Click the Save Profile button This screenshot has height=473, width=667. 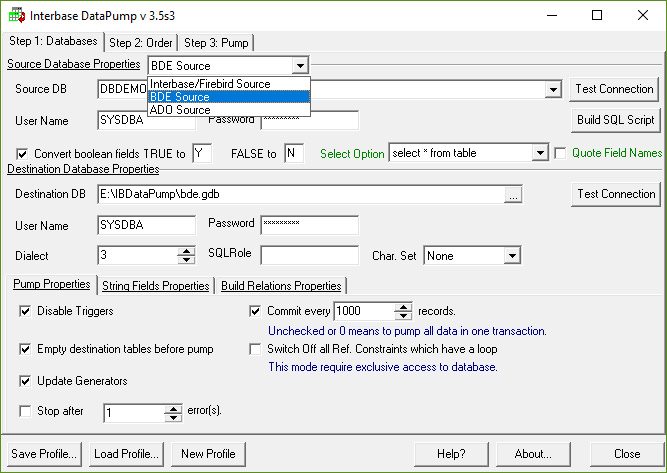44,453
